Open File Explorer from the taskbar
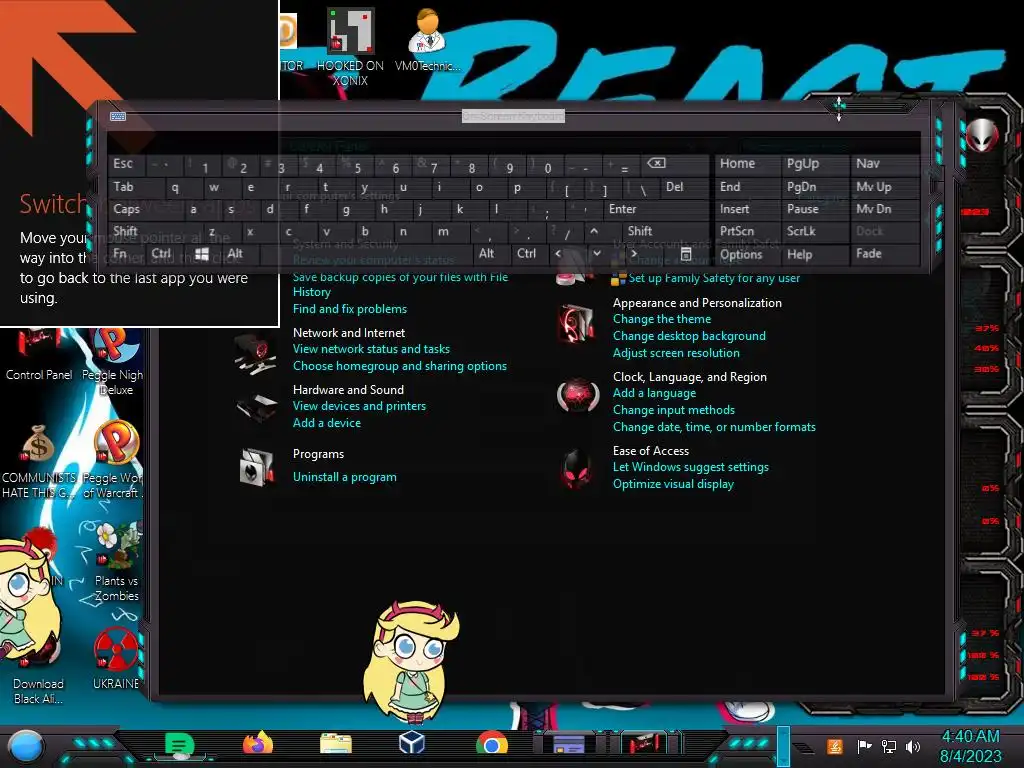The width and height of the screenshot is (1024, 768). pos(336,744)
